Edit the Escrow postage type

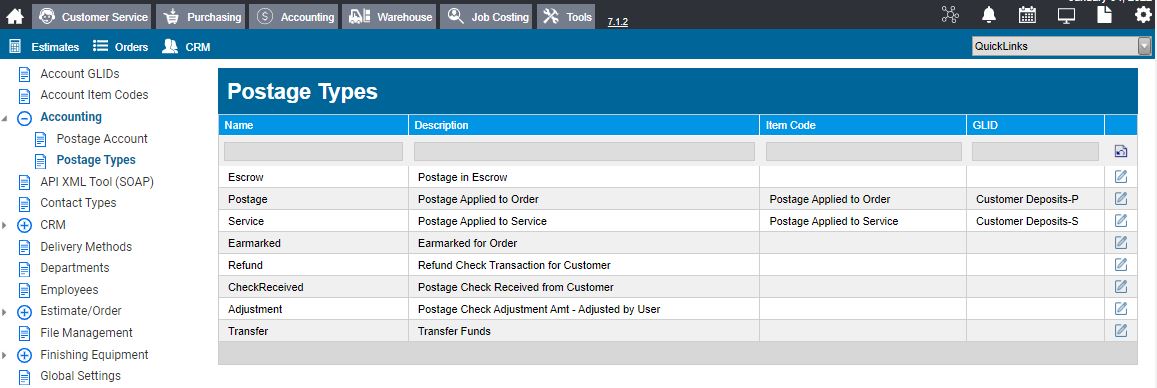tap(1121, 176)
